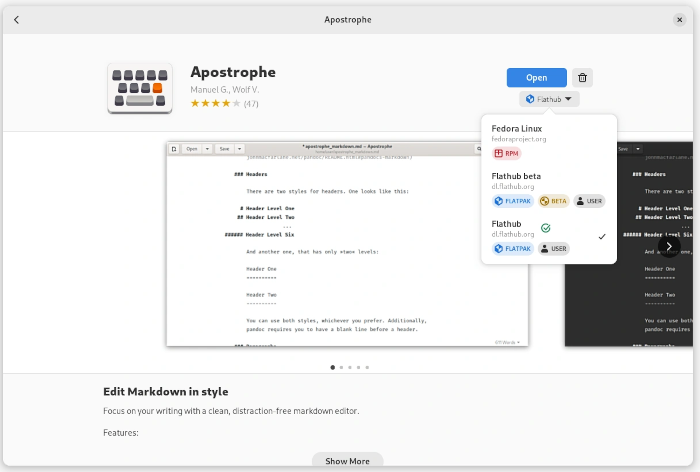The image size is (700, 472).
Task: Open the Apostrophe application
Action: click(x=536, y=78)
